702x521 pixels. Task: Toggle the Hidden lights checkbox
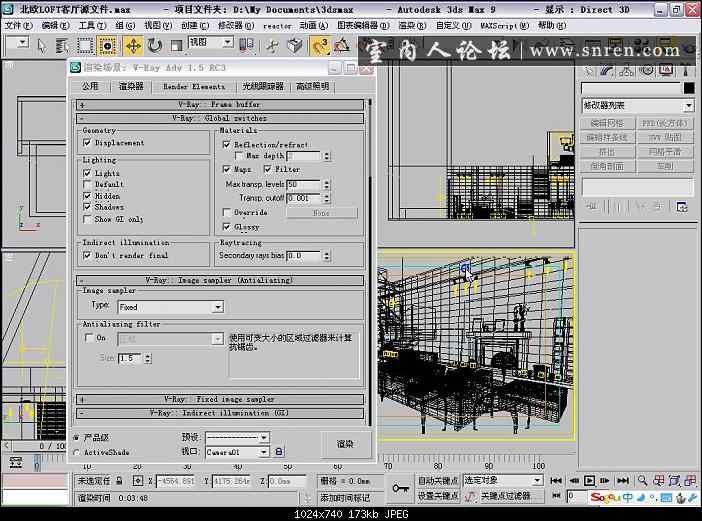click(x=87, y=196)
